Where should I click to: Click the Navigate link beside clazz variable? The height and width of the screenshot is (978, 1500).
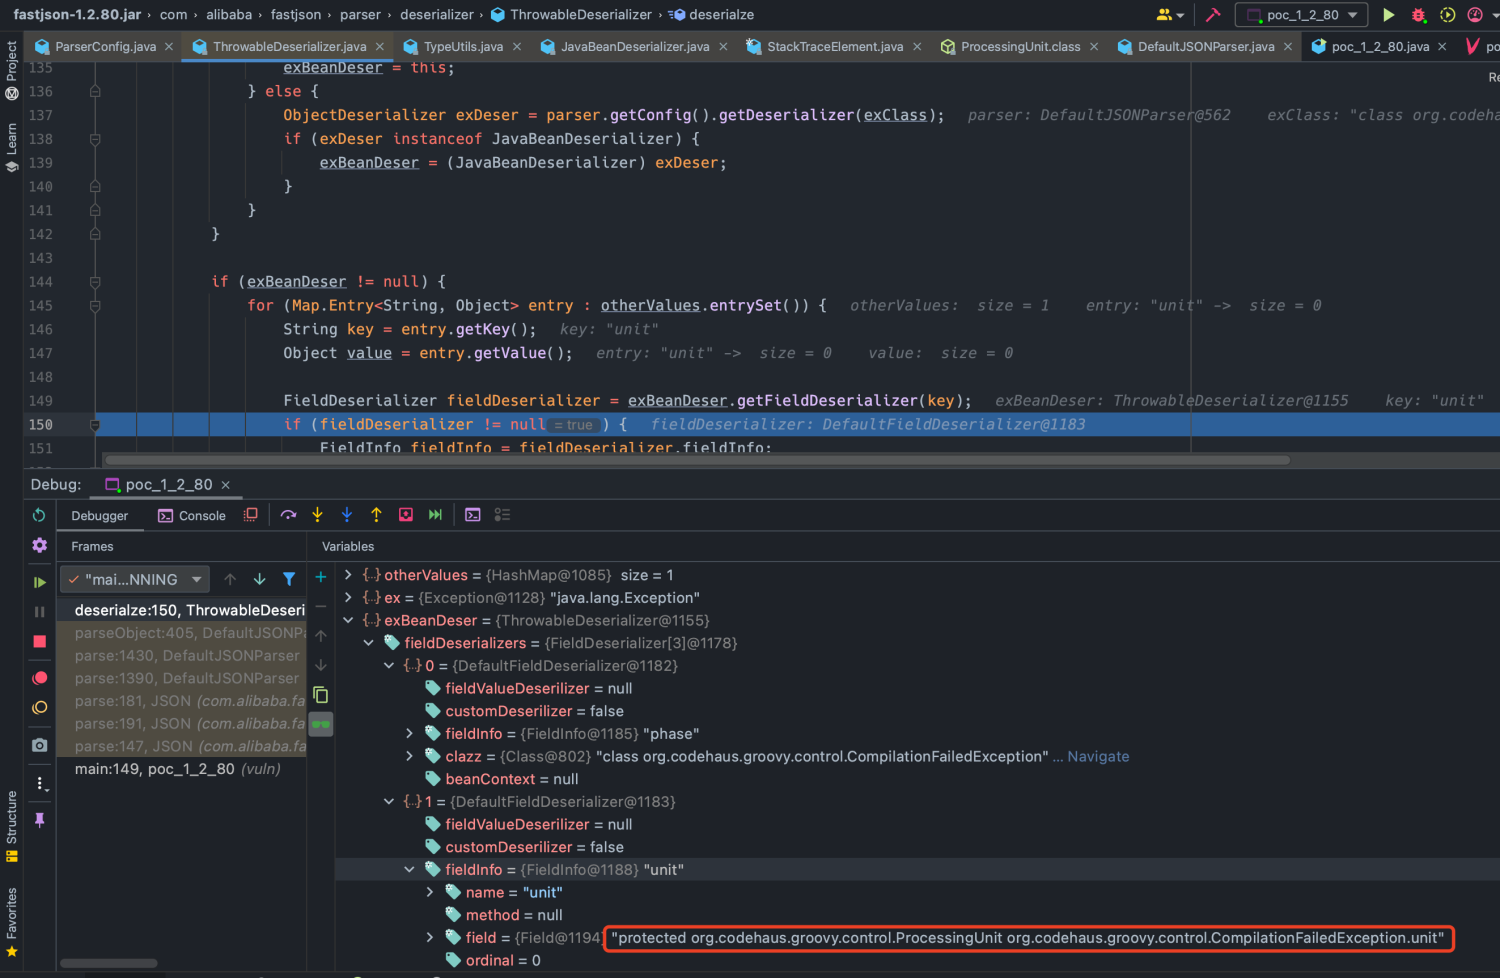(x=1098, y=756)
